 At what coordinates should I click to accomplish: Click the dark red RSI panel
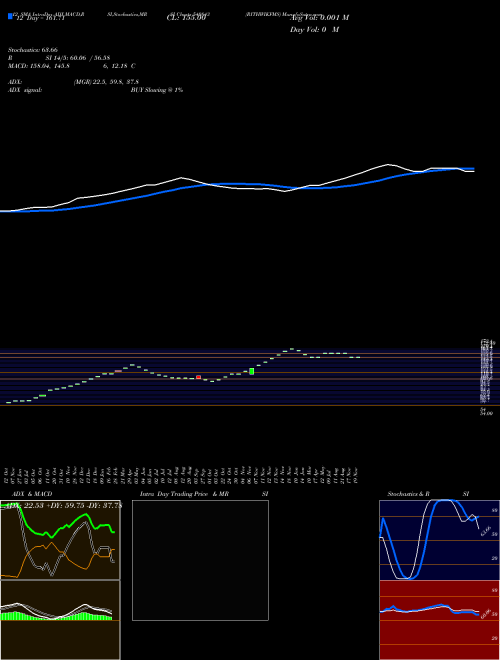coord(439,620)
